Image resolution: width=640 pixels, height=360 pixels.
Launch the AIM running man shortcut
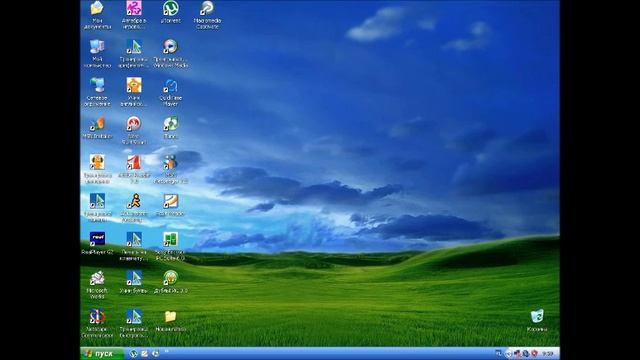click(x=133, y=201)
